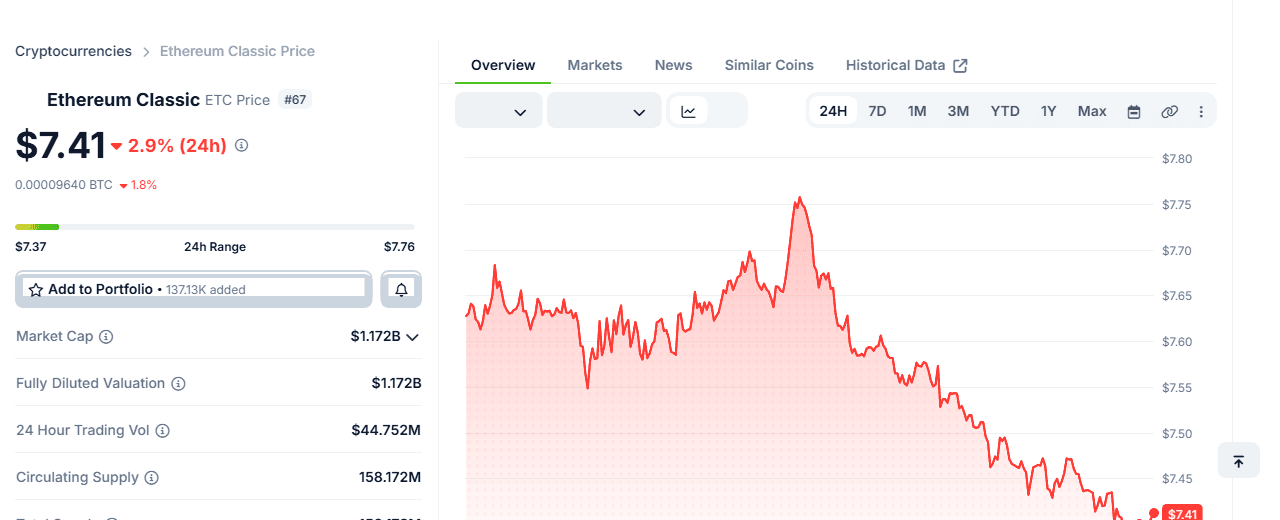Copy the chart link via chain icon
Screen dimensions: 1280x520
tap(1169, 111)
